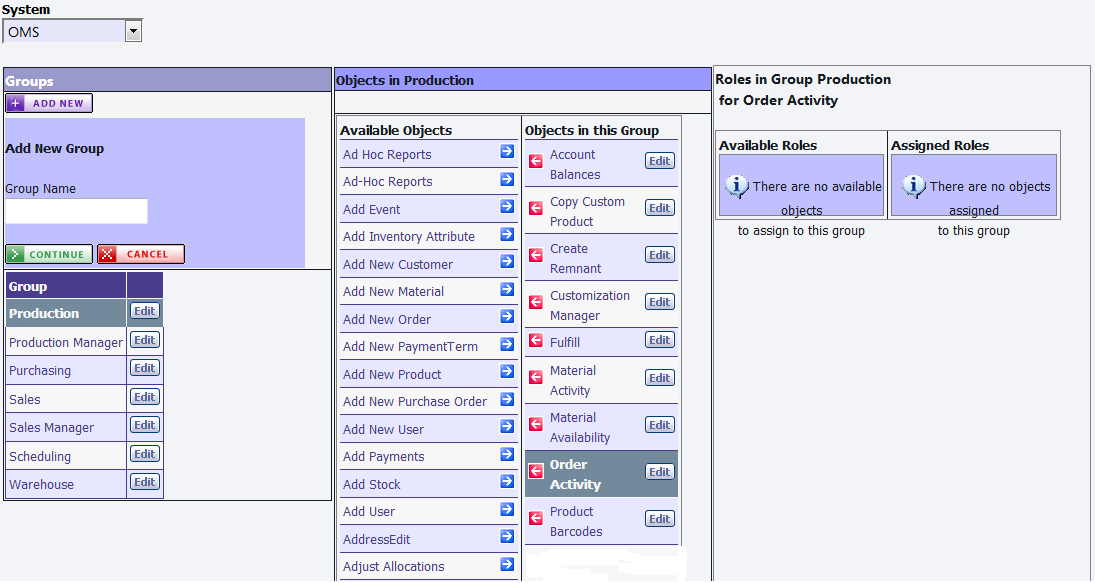Select the Warehouse group
This screenshot has height=583, width=1095.
(x=42, y=485)
